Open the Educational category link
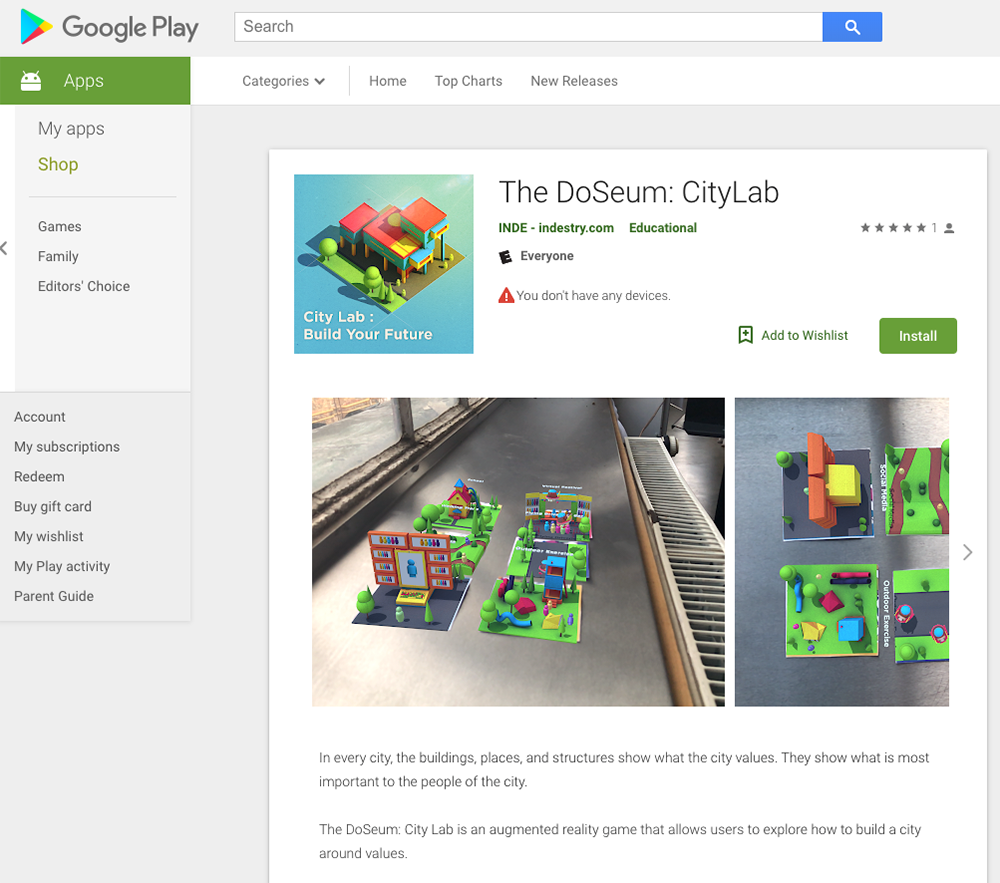This screenshot has height=883, width=1000. [663, 228]
